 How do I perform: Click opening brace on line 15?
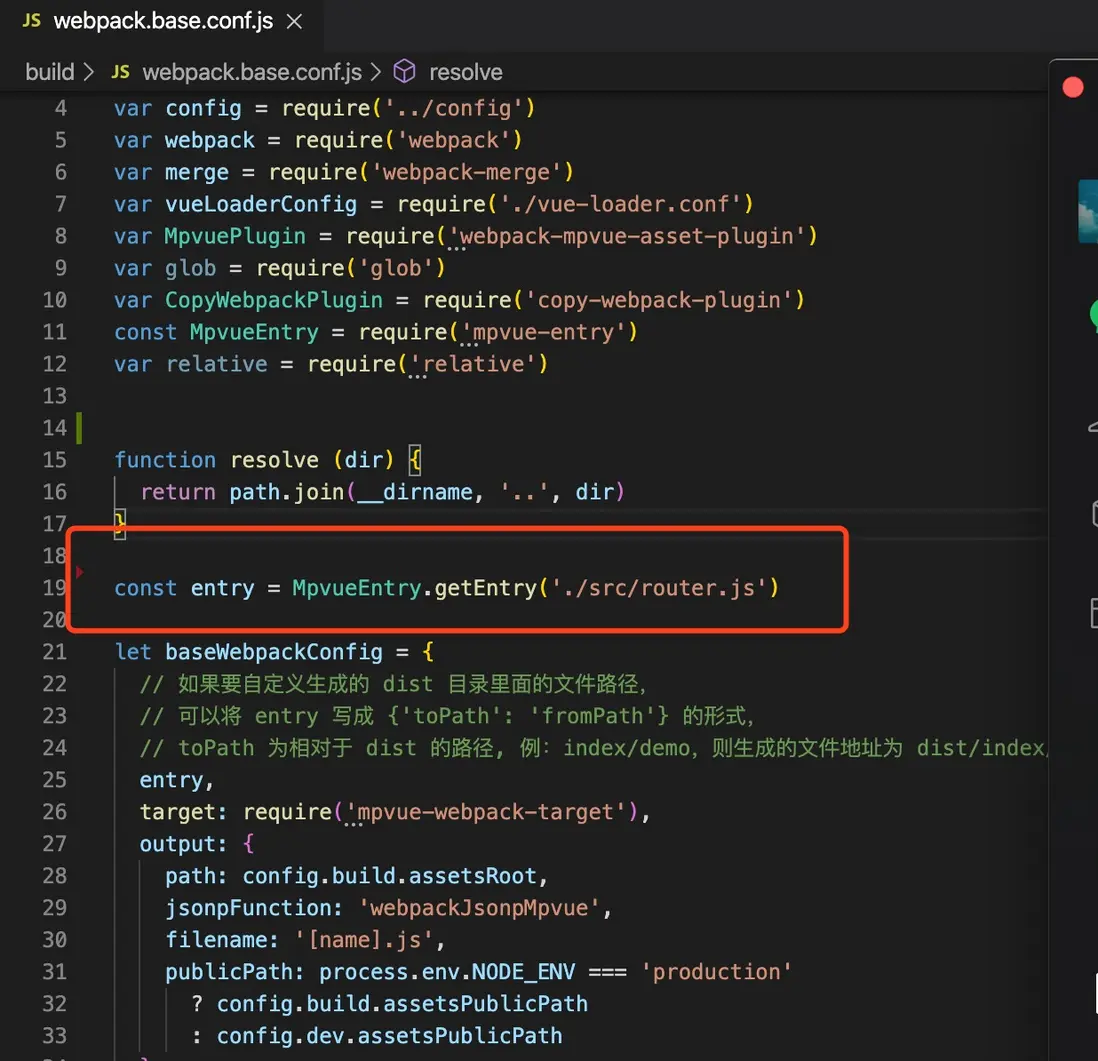pyautogui.click(x=415, y=460)
